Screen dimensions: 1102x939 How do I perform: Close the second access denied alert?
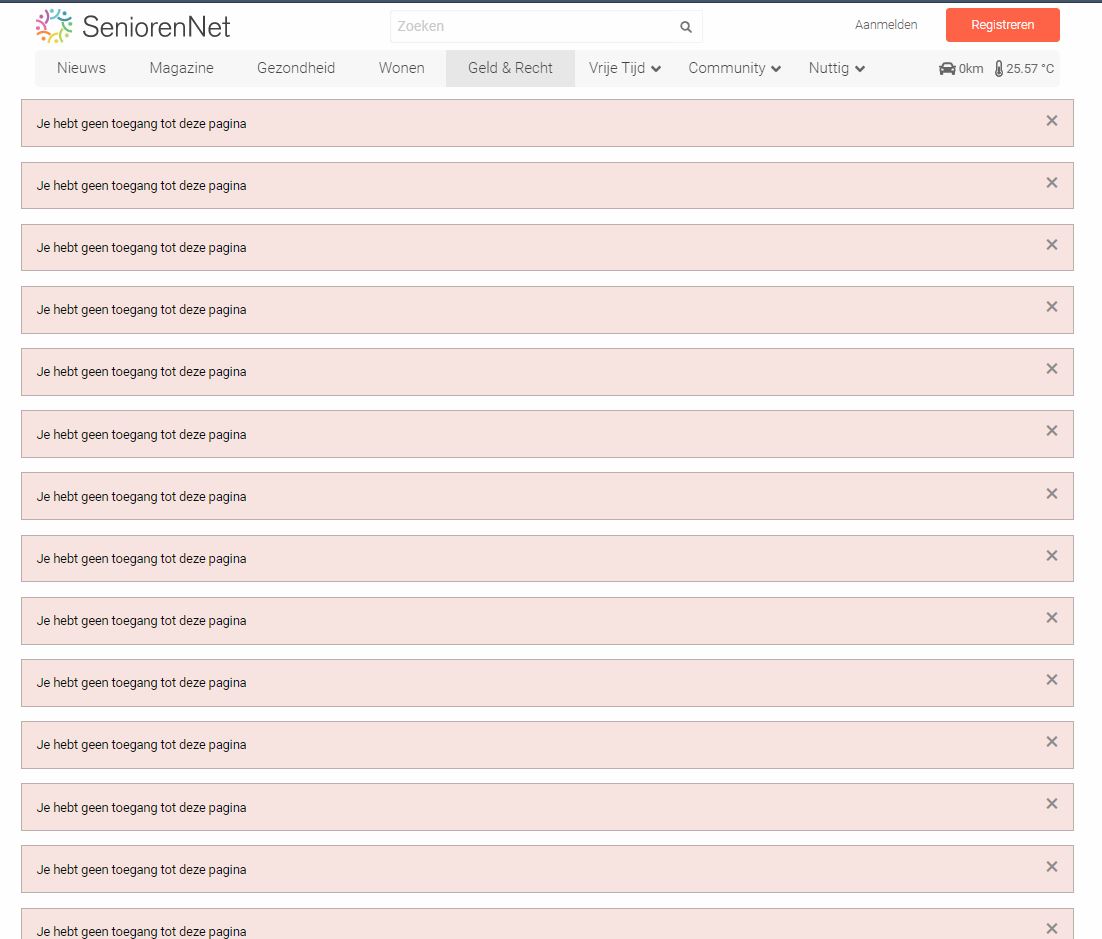click(x=1051, y=183)
